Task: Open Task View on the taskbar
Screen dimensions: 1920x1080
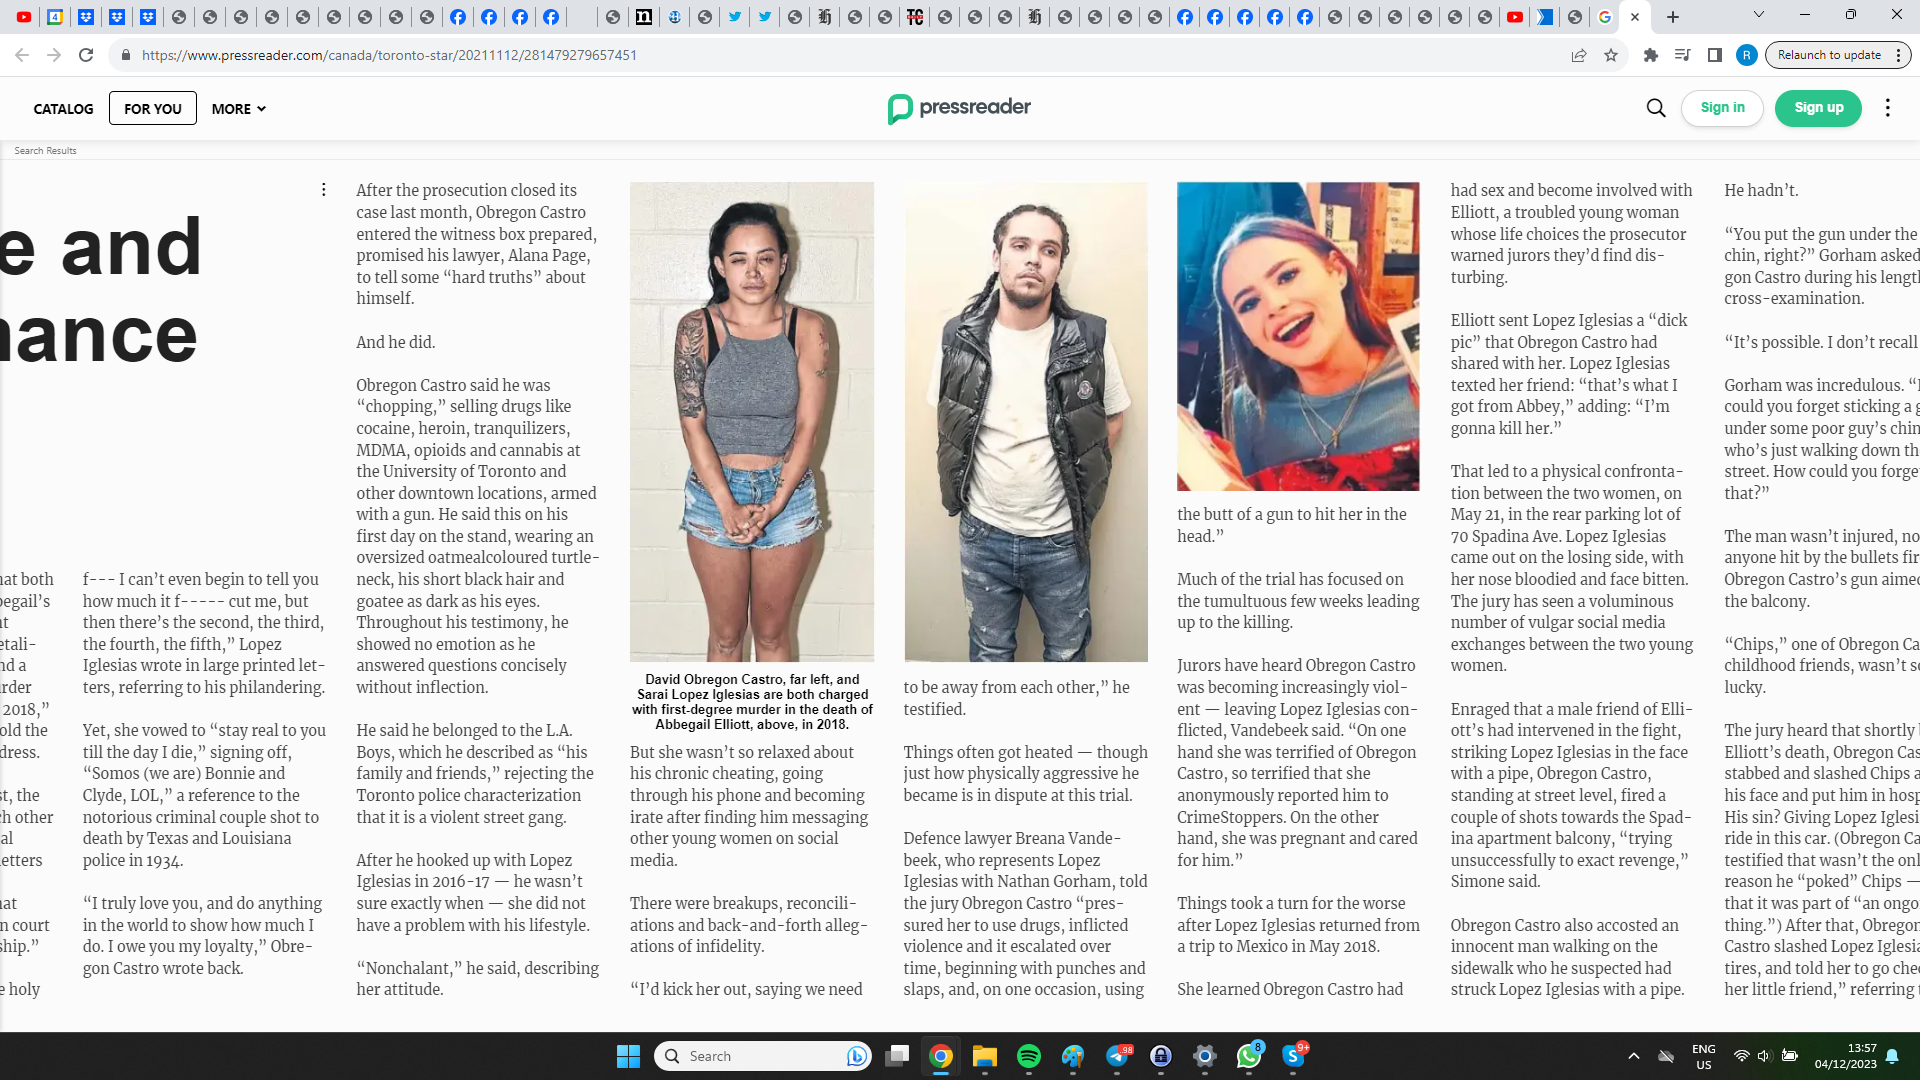Action: 897,1056
